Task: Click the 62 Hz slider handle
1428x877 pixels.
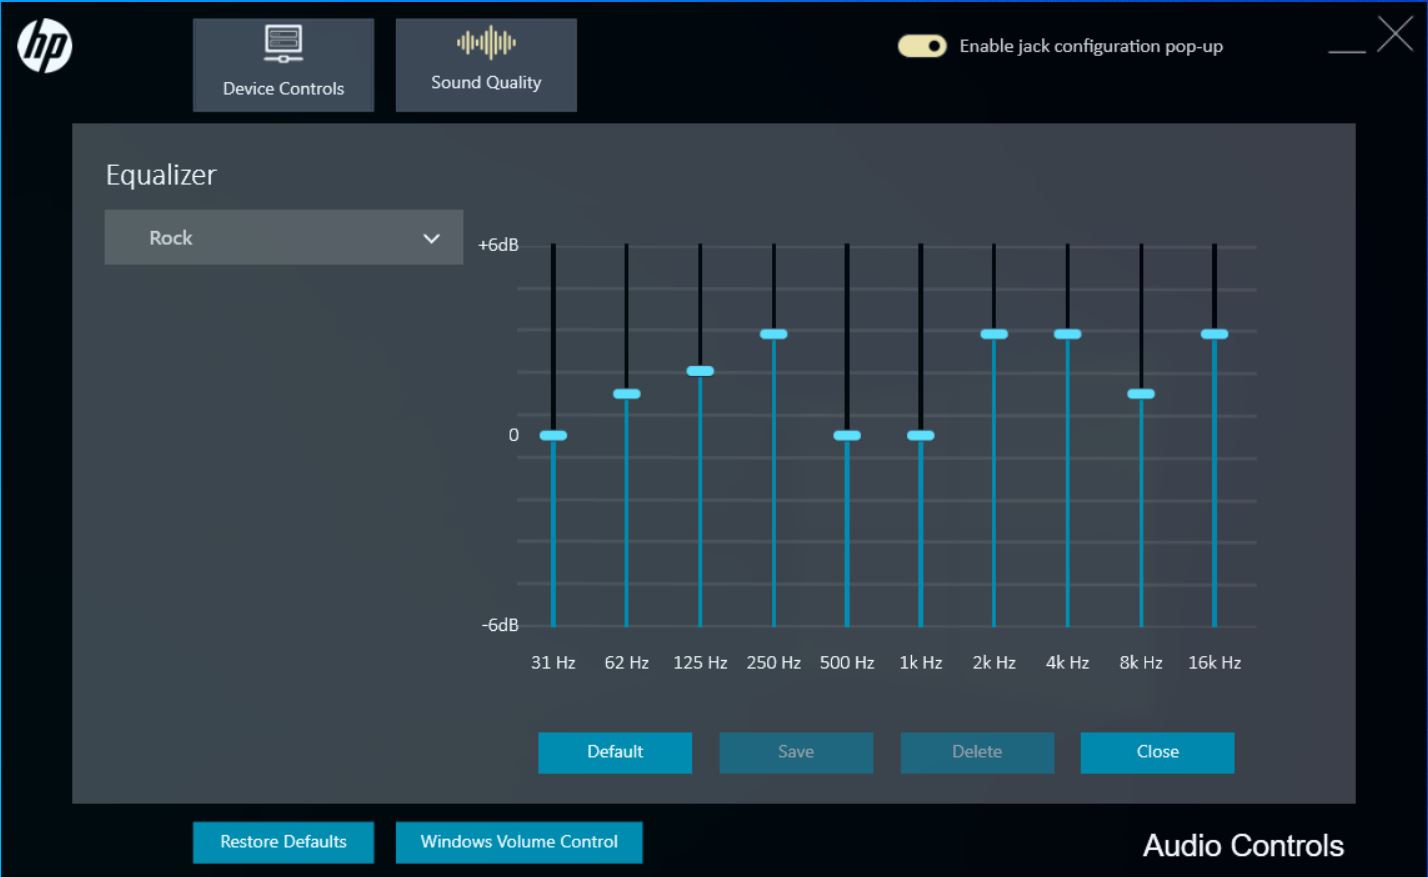Action: click(x=627, y=394)
